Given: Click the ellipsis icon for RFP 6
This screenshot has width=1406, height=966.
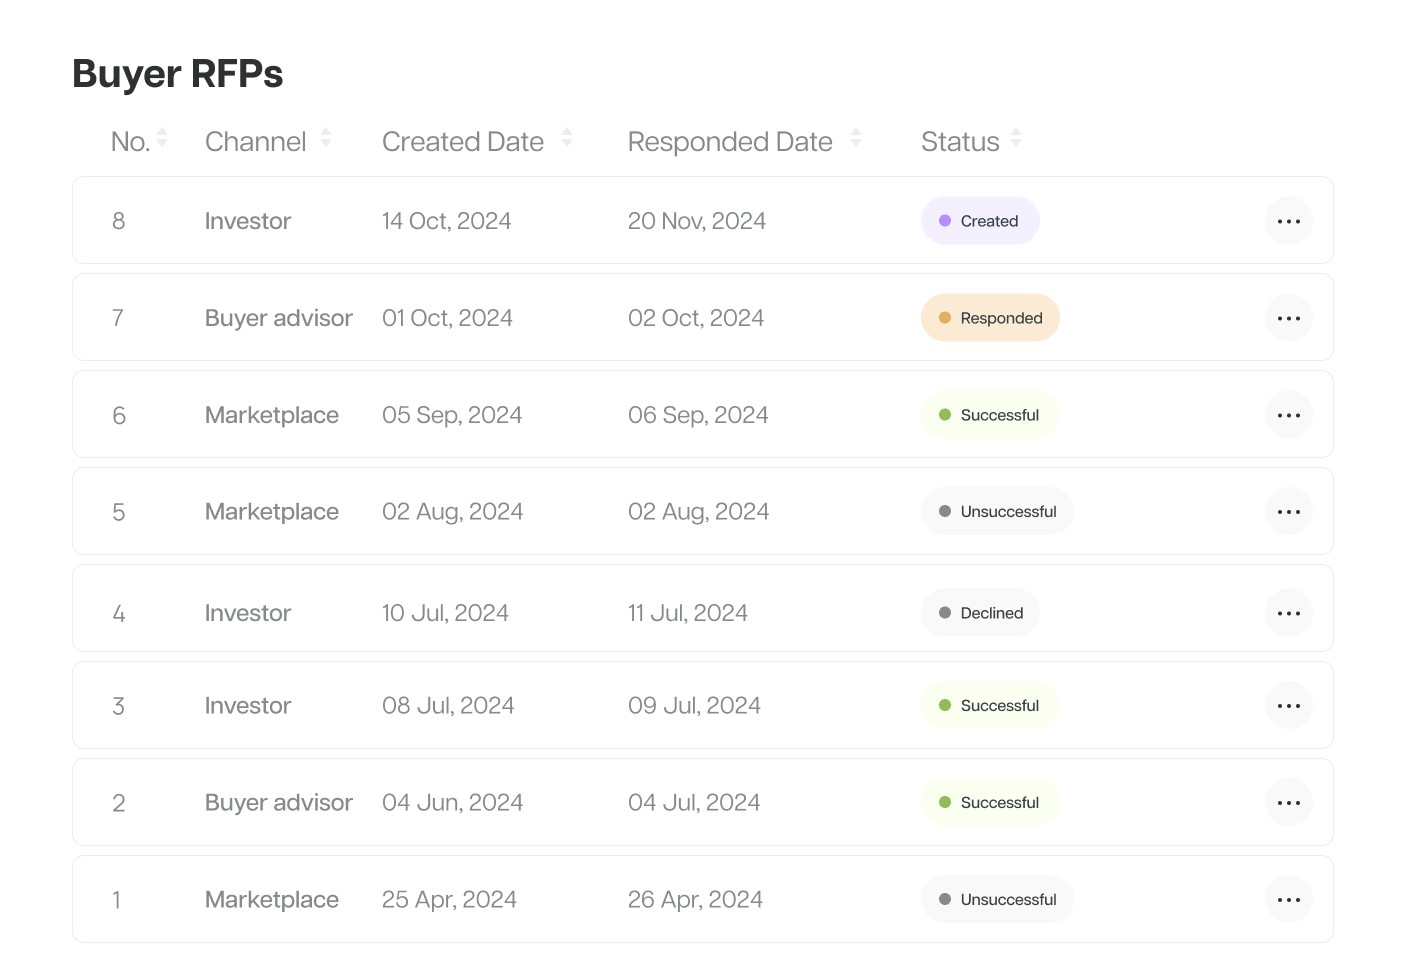Looking at the screenshot, I should [x=1288, y=415].
